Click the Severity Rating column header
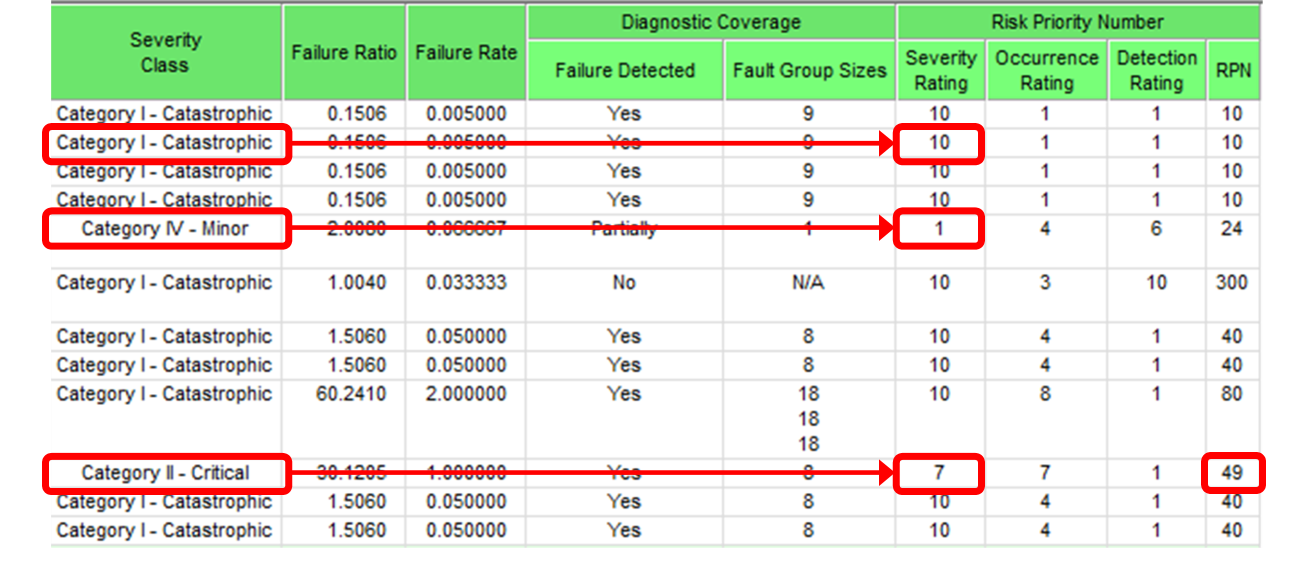Screen dimensions: 1300x582 [x=940, y=70]
